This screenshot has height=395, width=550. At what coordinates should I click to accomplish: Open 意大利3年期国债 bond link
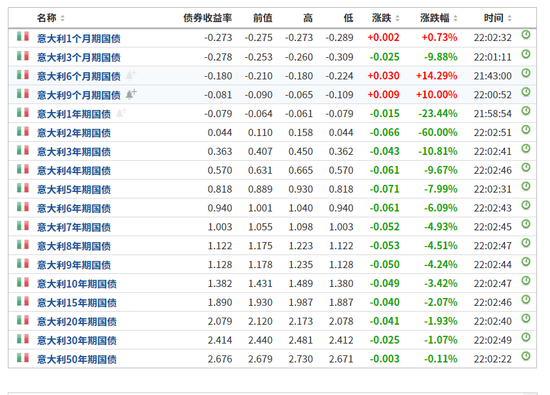pos(74,152)
